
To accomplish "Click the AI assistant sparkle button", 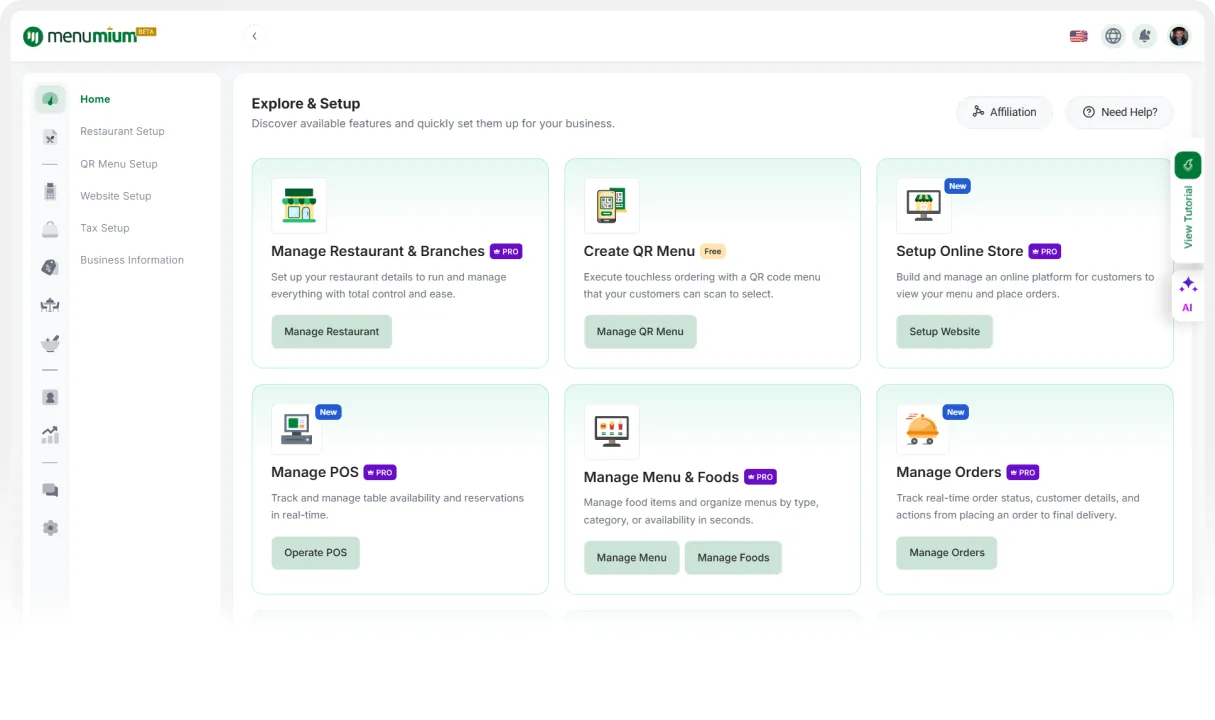I will coord(1188,295).
